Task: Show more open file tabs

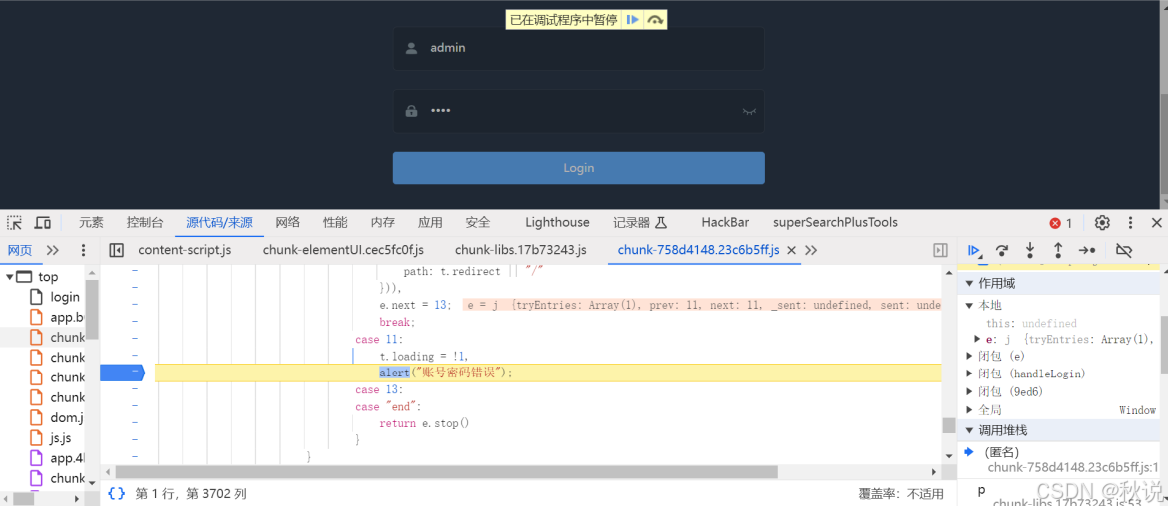Action: (811, 250)
